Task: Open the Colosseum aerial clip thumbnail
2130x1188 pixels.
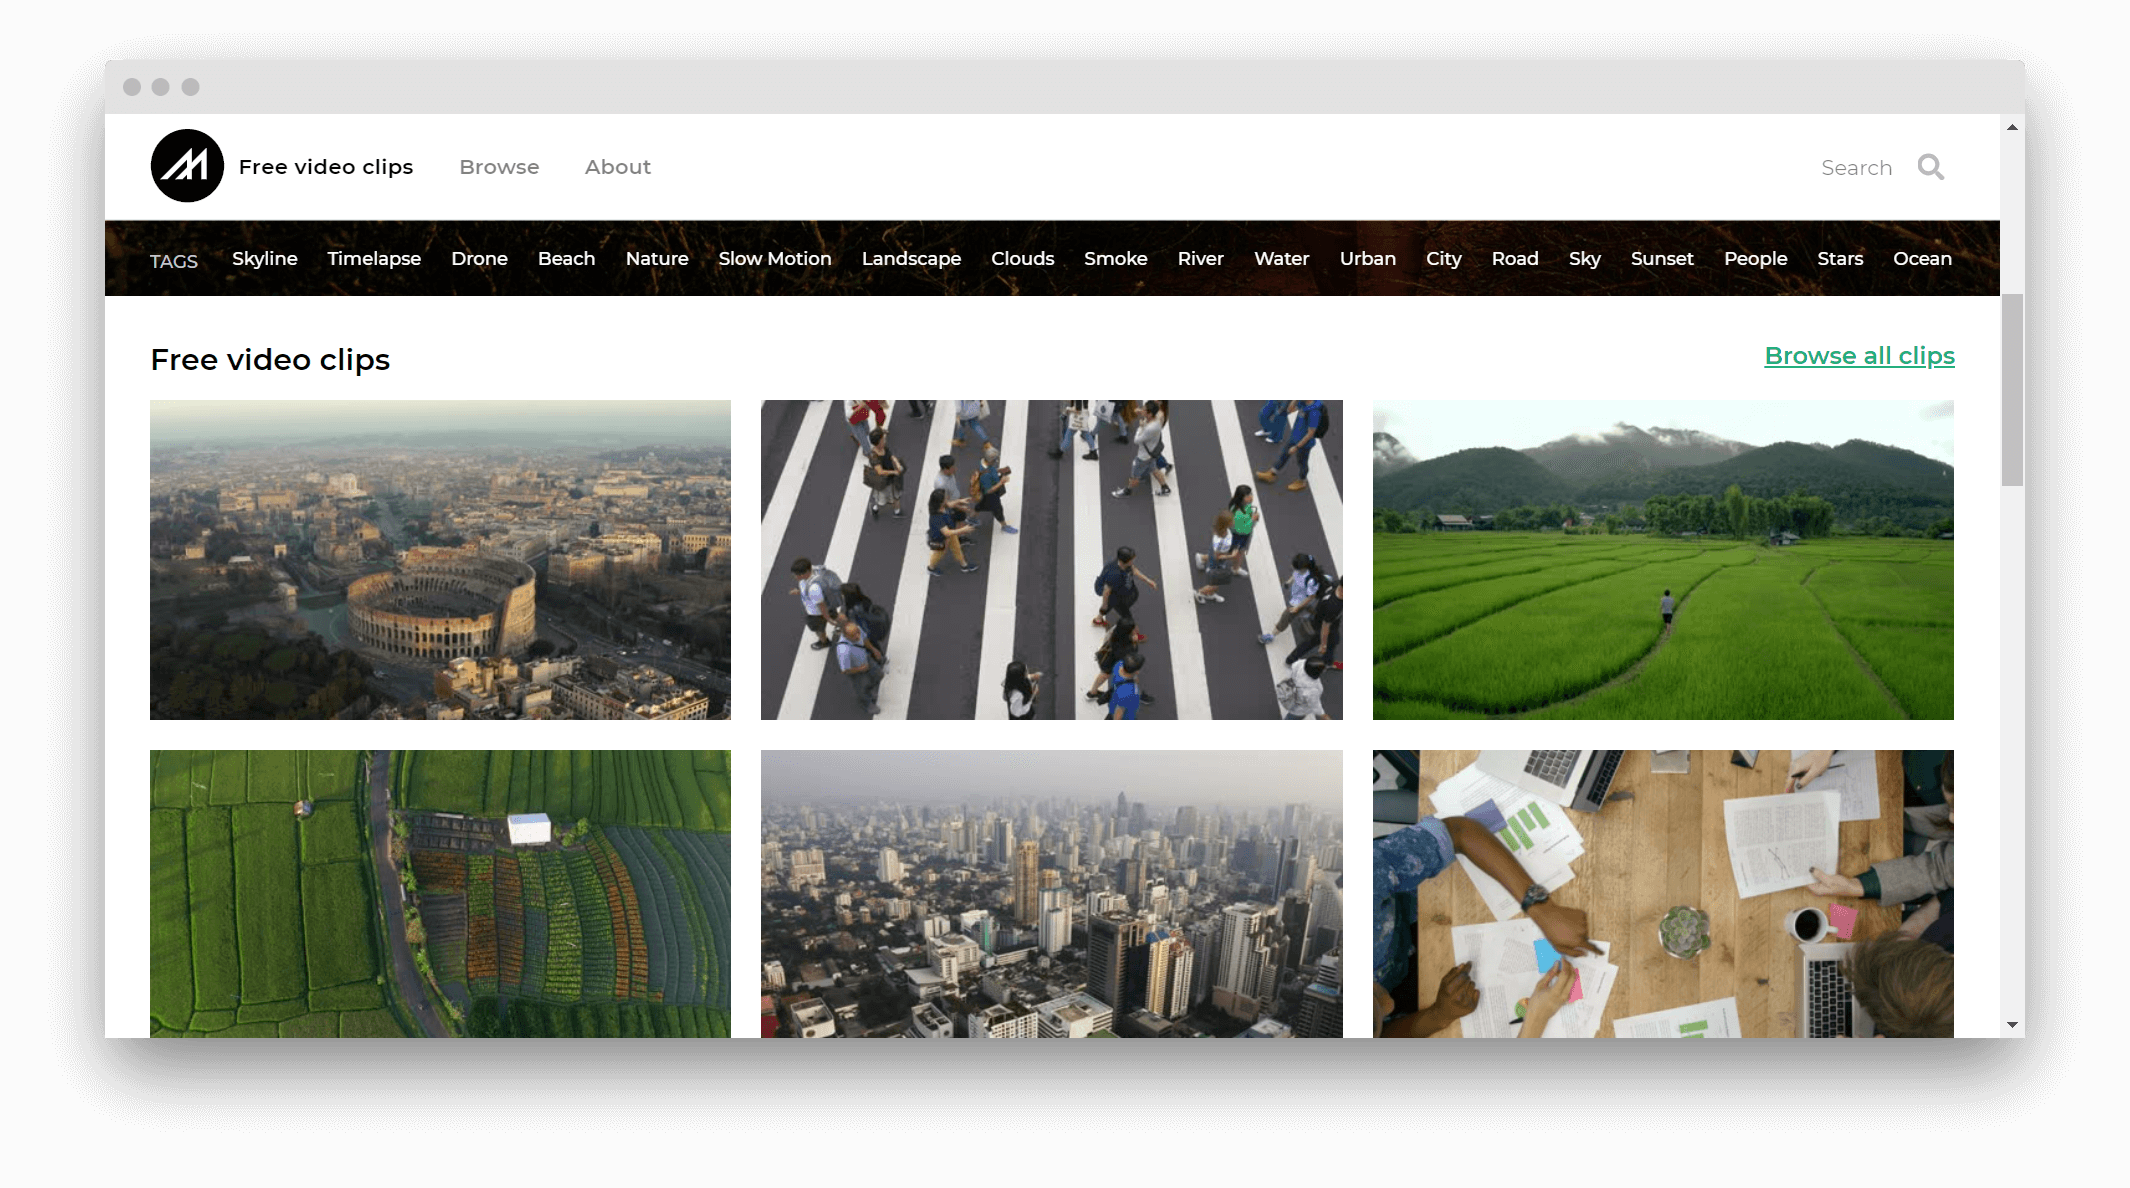Action: click(440, 560)
